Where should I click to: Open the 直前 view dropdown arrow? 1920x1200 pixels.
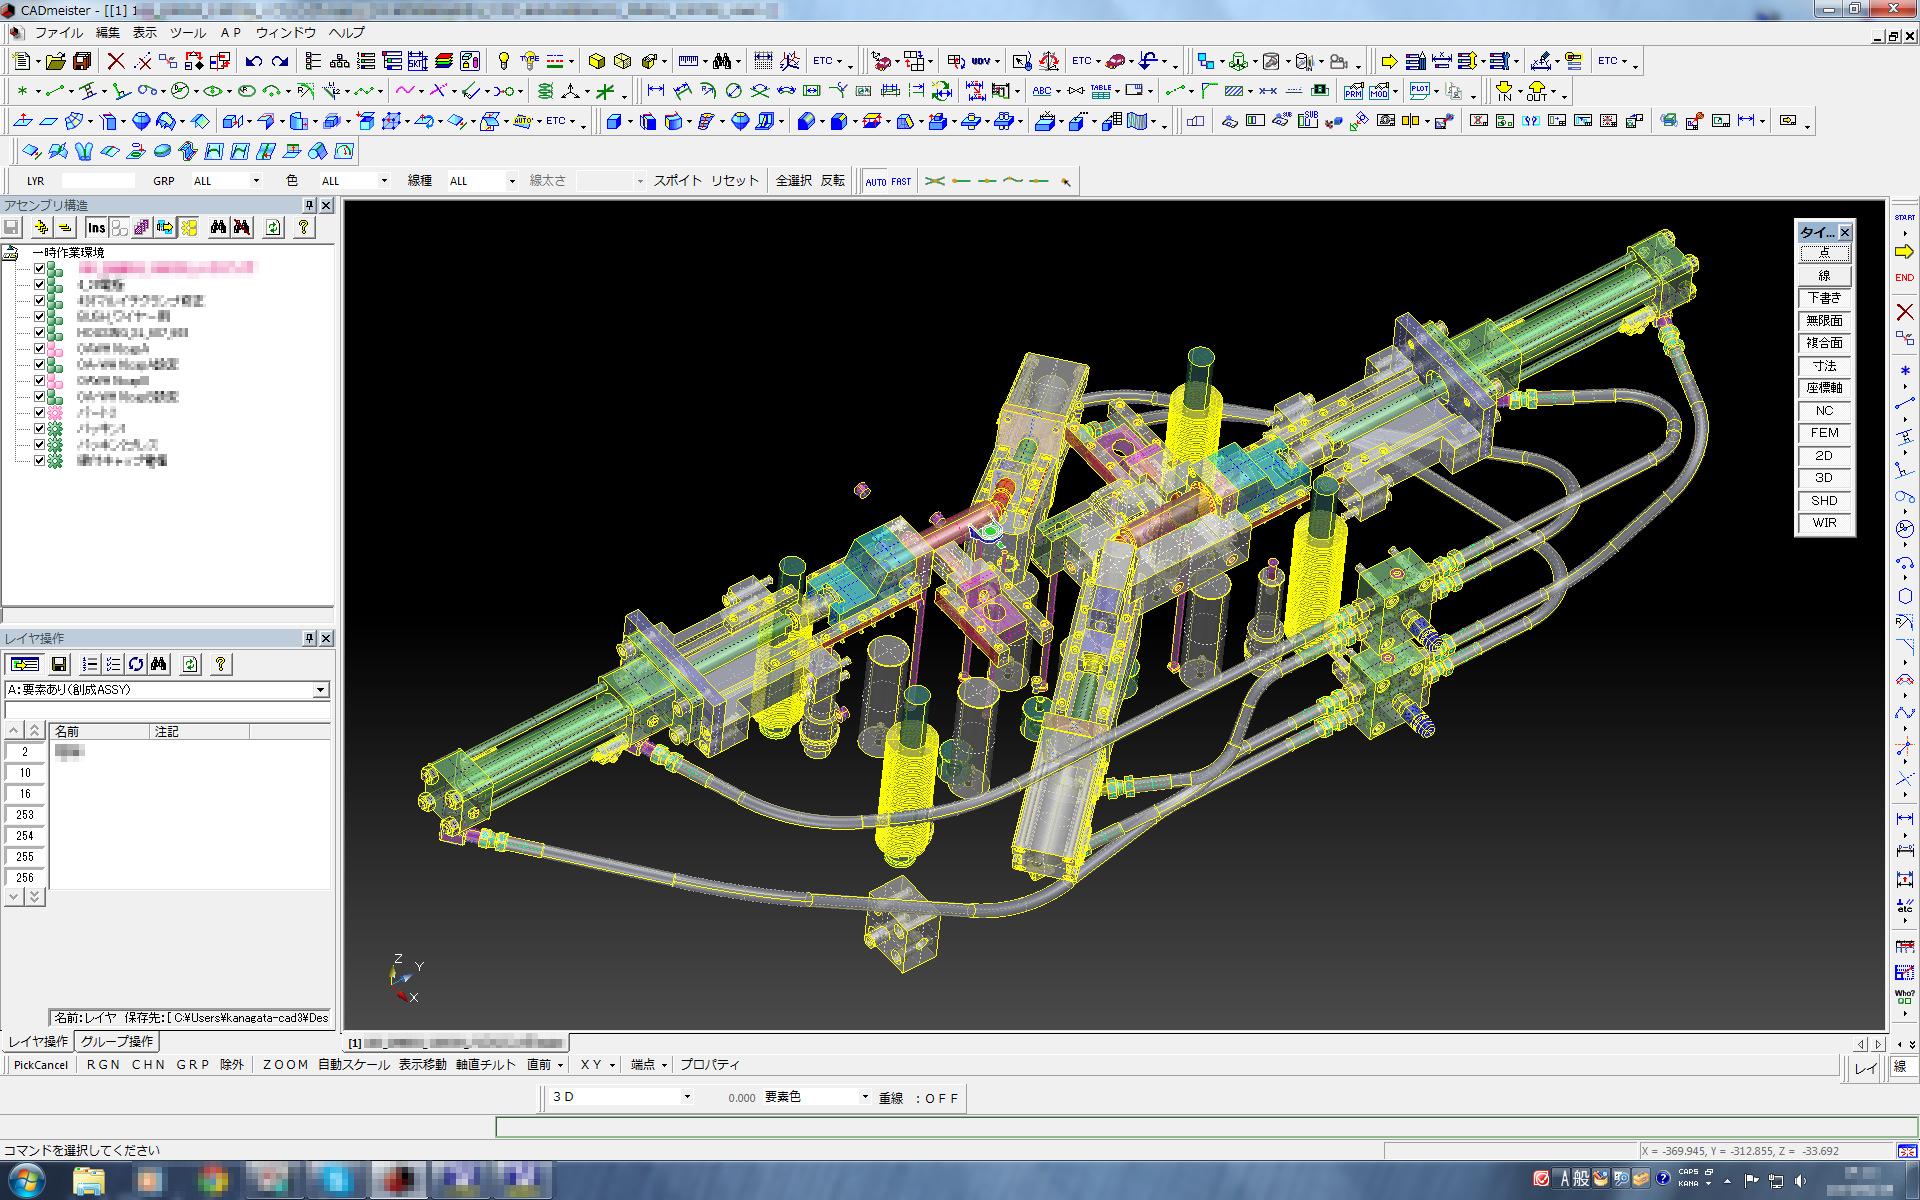pos(560,1065)
